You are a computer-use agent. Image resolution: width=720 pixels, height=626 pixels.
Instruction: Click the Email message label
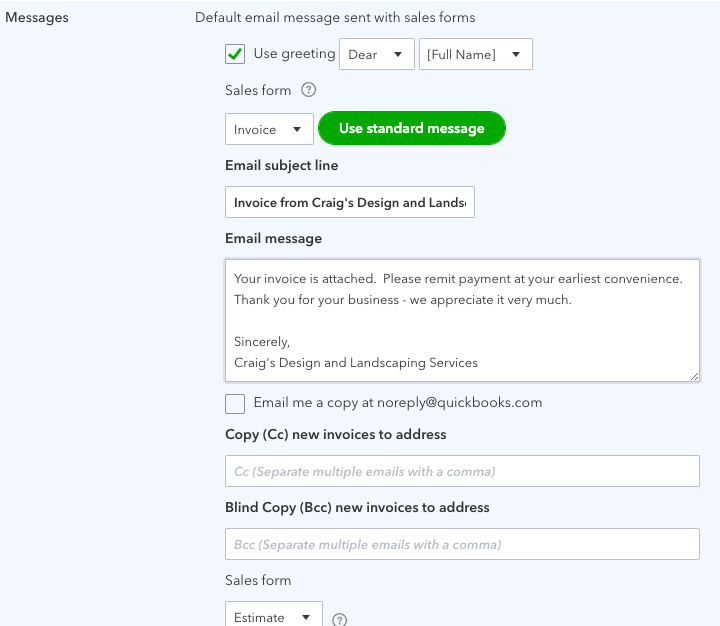(x=273, y=238)
